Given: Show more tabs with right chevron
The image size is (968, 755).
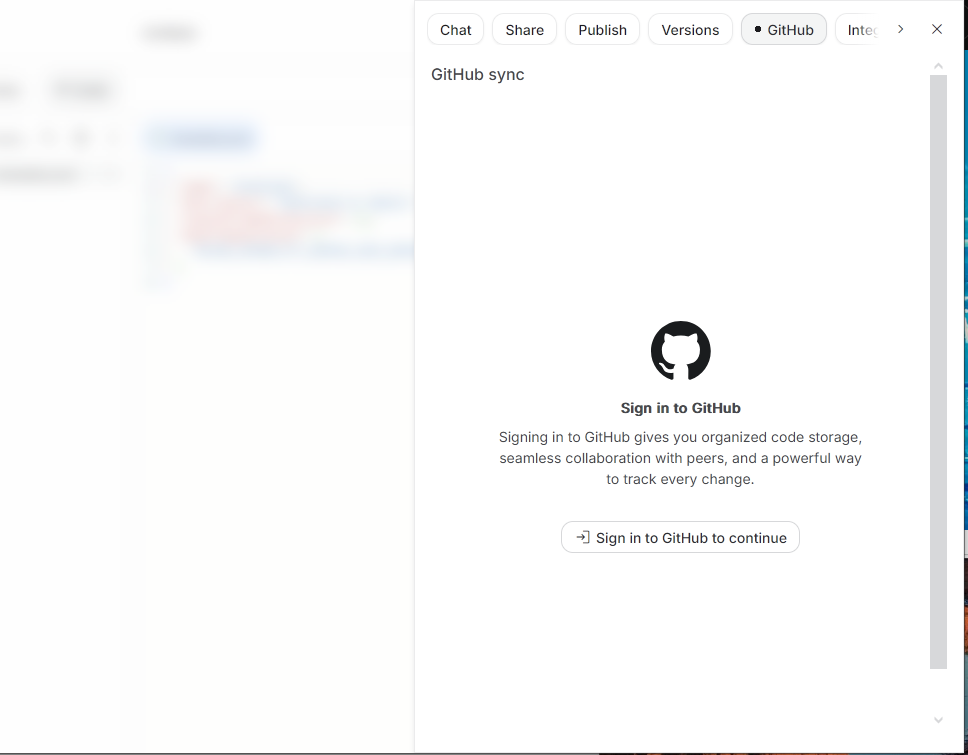Looking at the screenshot, I should tap(900, 29).
